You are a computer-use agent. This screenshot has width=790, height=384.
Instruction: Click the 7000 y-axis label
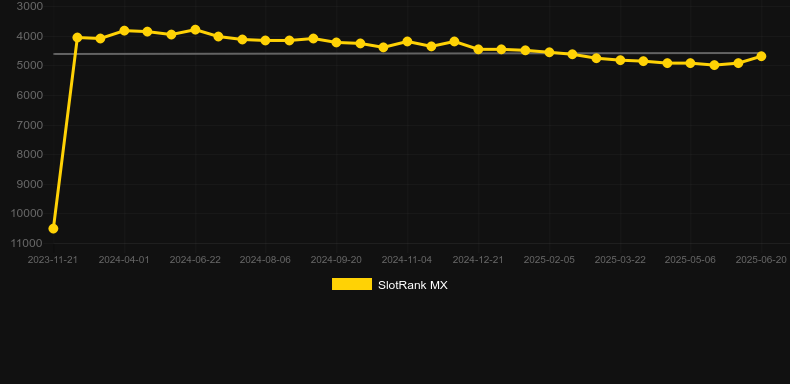pyautogui.click(x=30, y=124)
